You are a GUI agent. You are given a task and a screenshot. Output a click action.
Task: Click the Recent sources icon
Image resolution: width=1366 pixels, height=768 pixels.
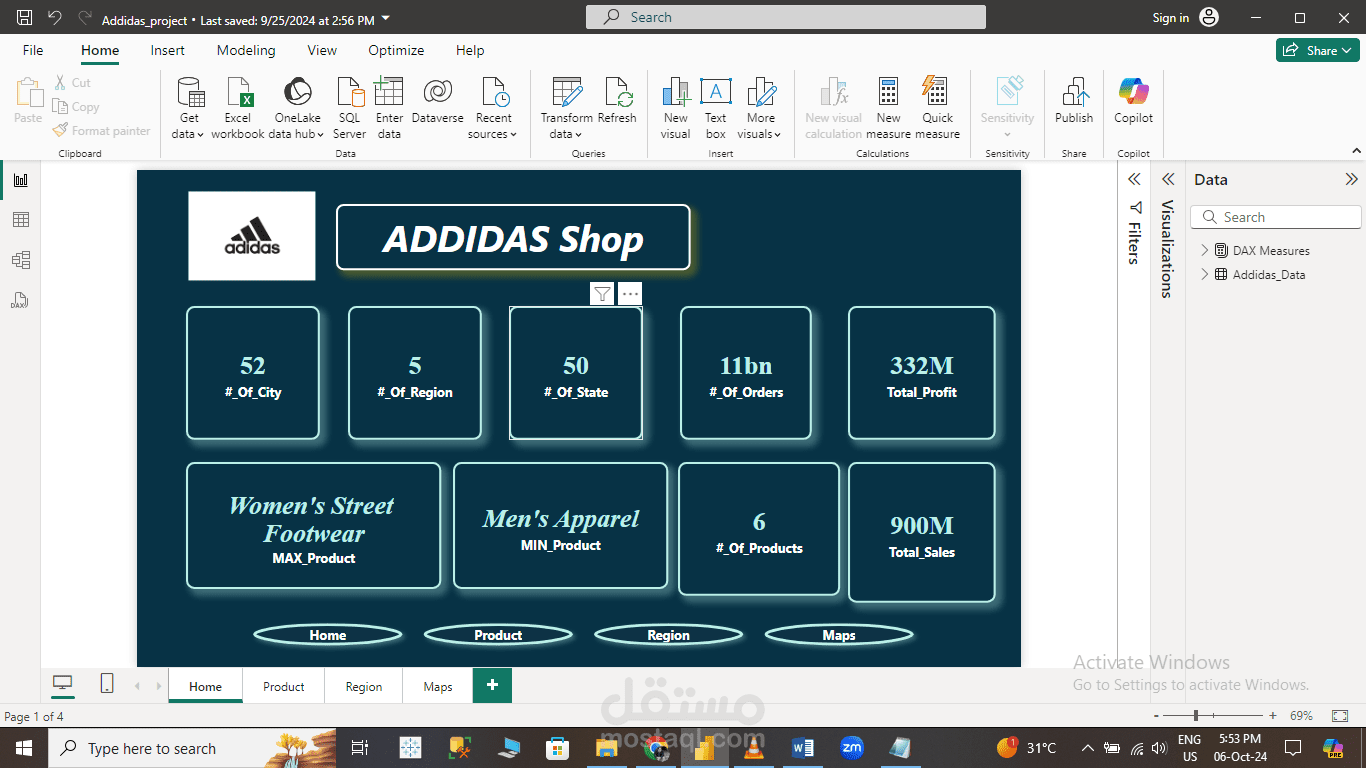pos(494,92)
